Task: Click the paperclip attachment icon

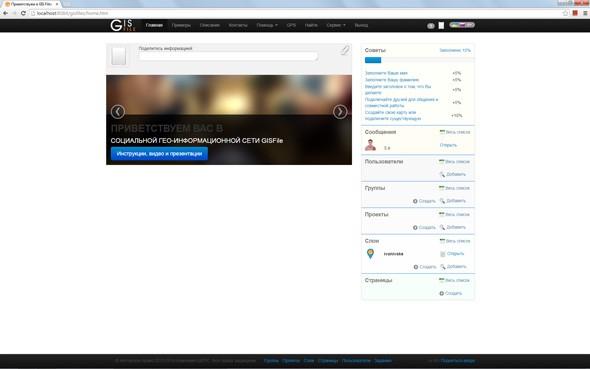Action: [345, 50]
